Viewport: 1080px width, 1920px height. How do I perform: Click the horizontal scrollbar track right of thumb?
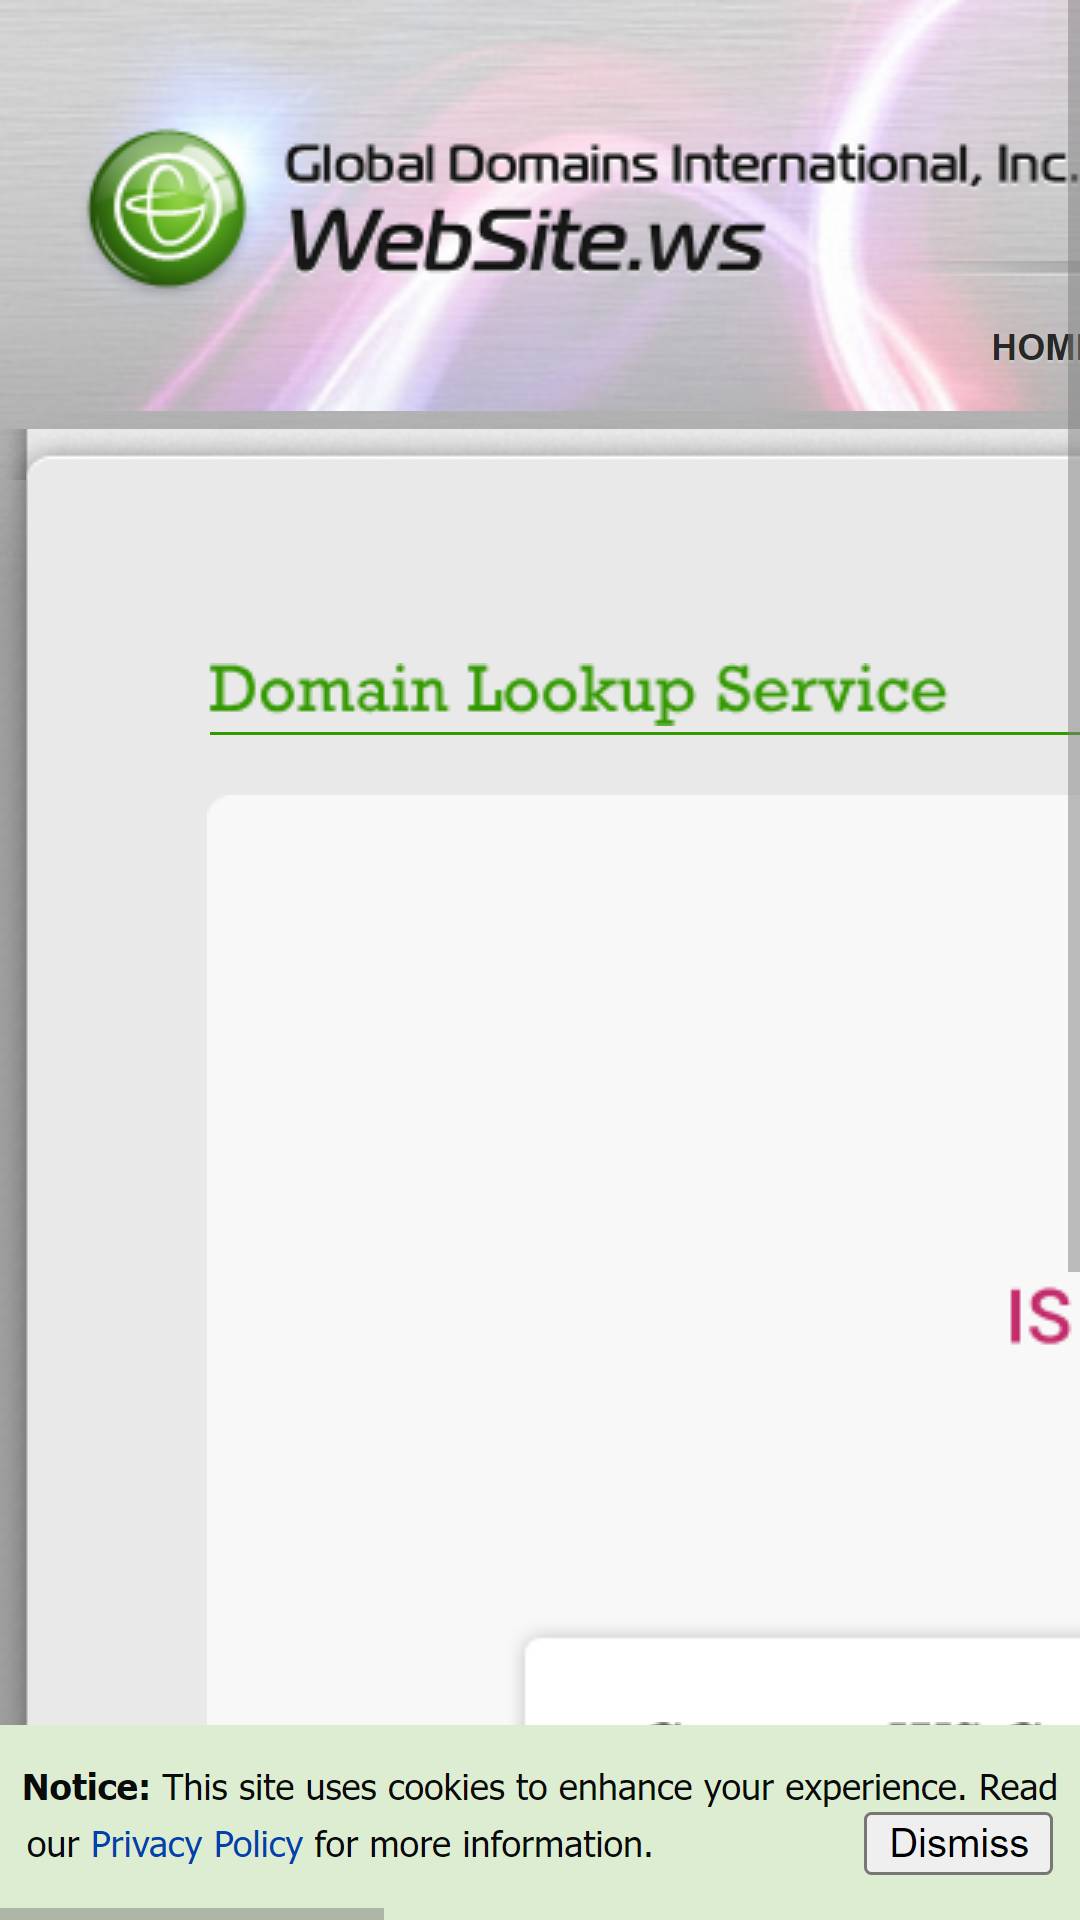730,1914
